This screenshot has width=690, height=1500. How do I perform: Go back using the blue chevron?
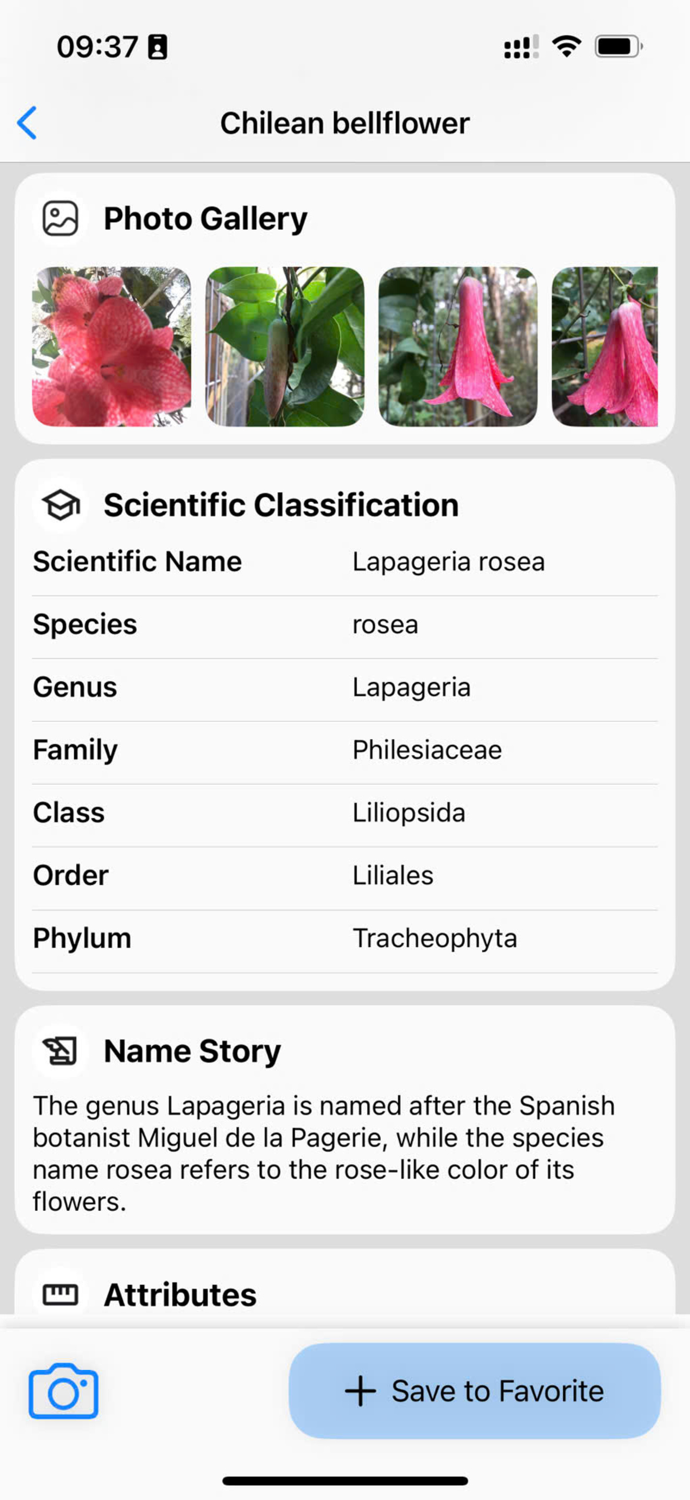click(27, 123)
